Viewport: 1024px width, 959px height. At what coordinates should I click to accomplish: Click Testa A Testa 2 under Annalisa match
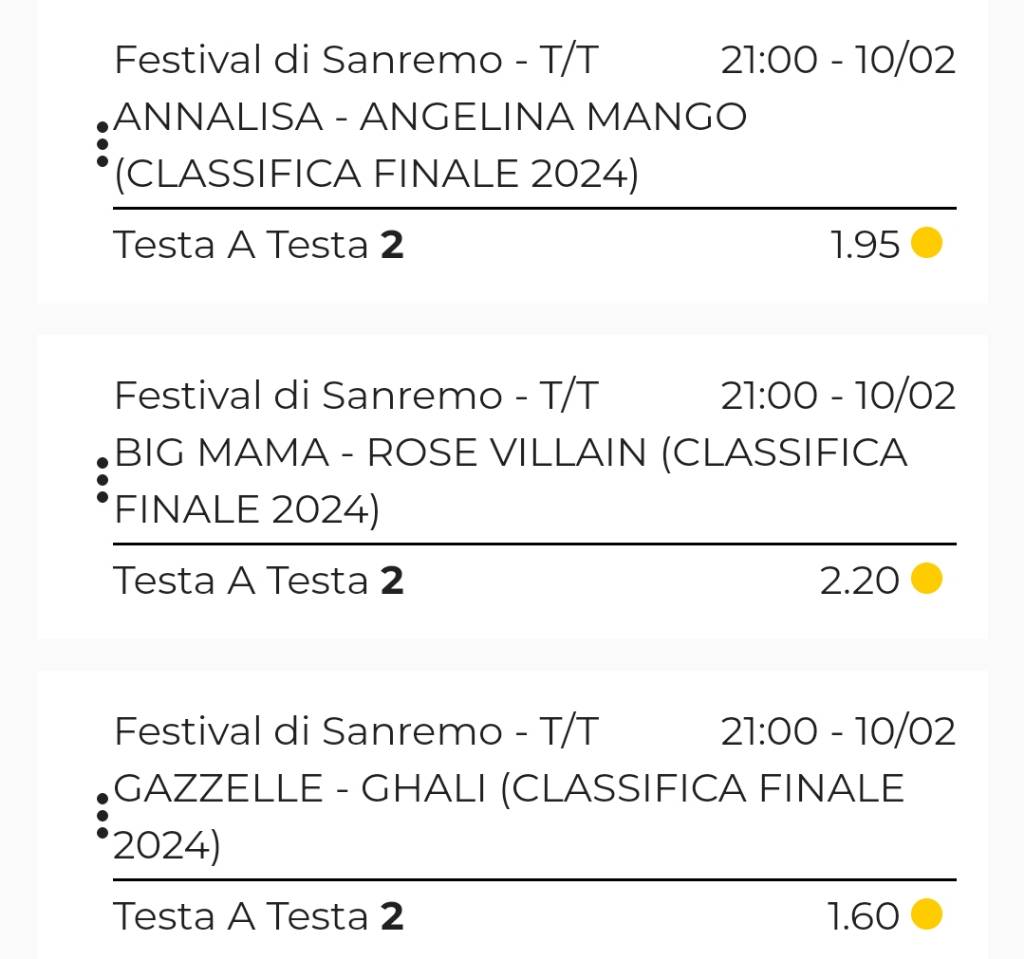click(x=259, y=245)
